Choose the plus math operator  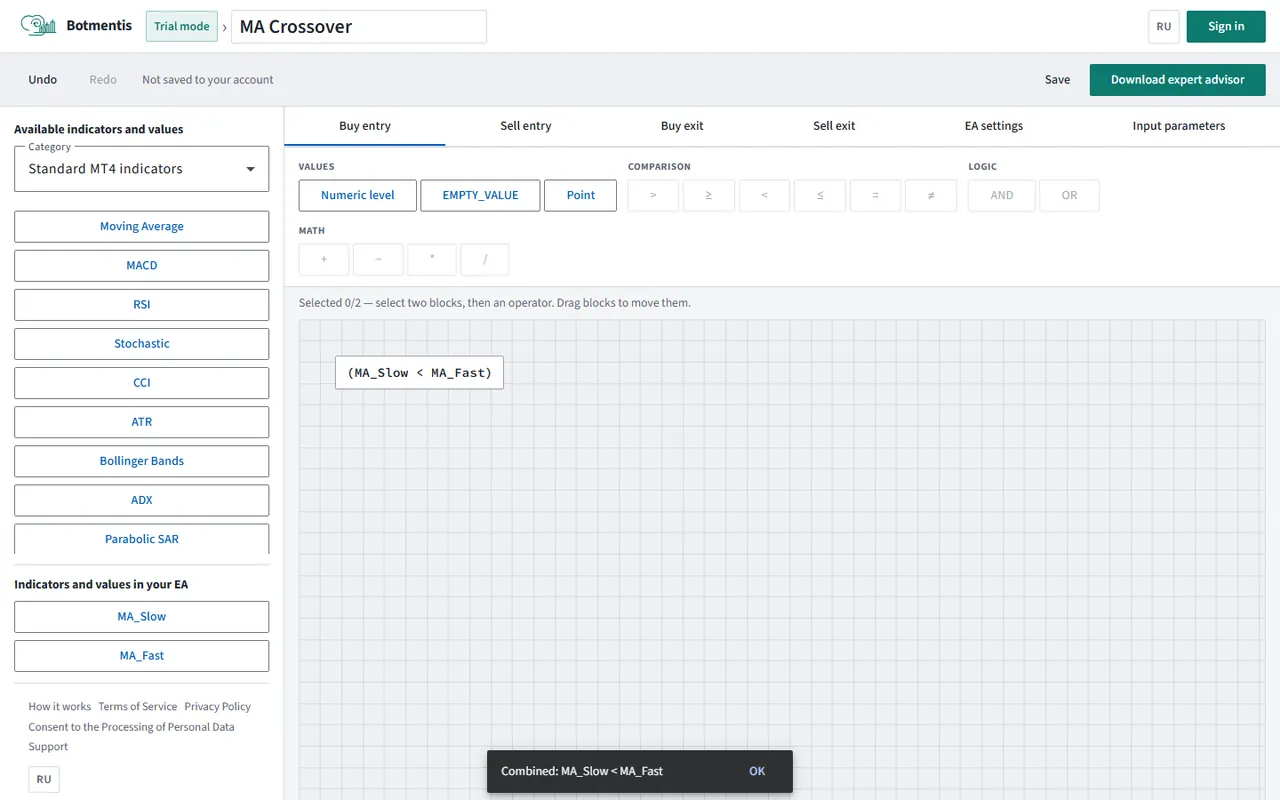[324, 259]
